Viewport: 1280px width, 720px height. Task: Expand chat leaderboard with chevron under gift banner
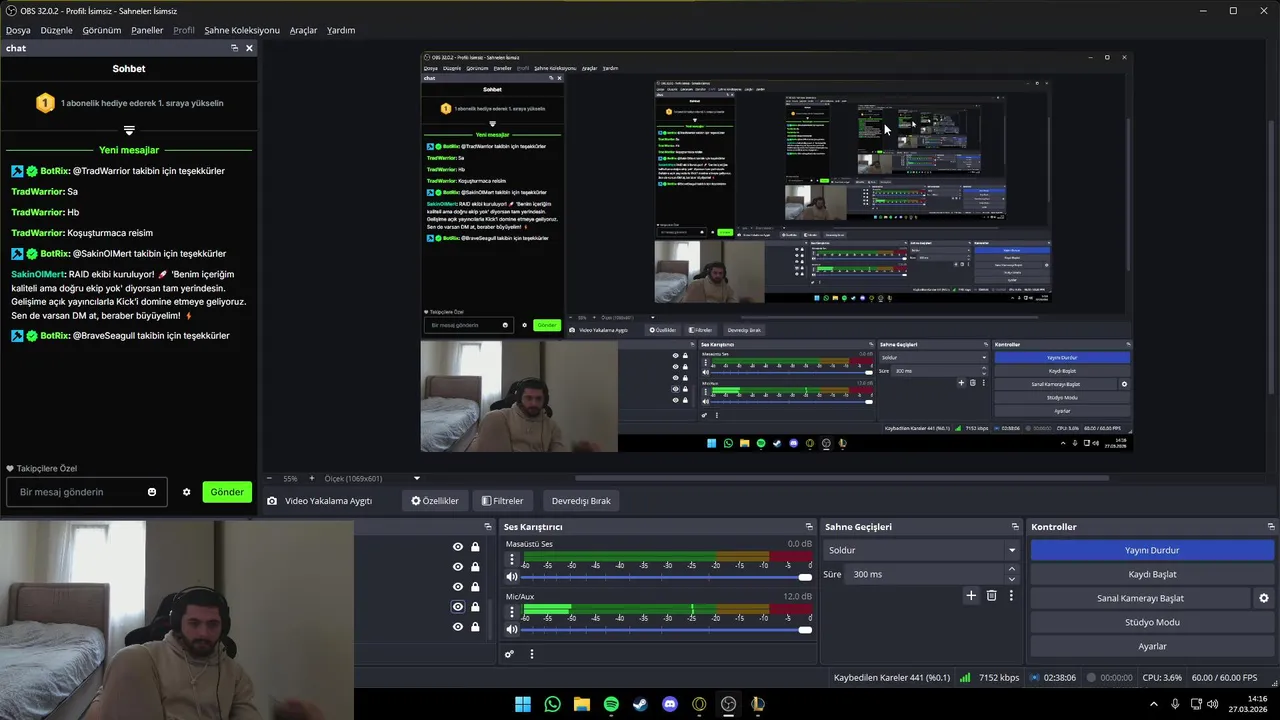(129, 130)
